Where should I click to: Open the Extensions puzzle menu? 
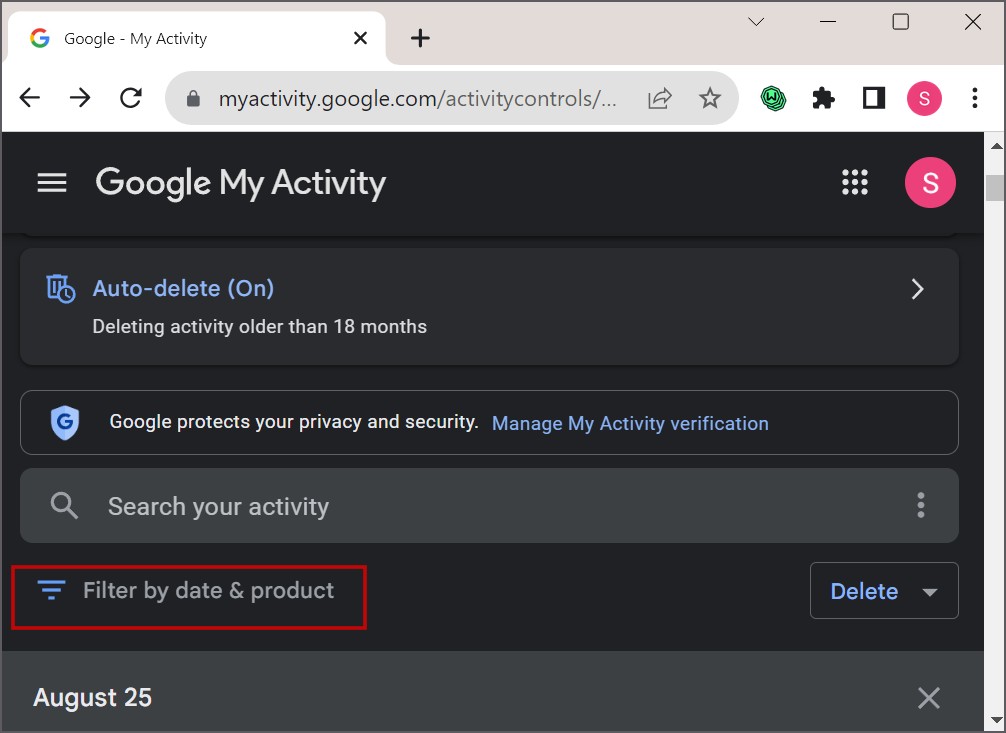pos(823,98)
